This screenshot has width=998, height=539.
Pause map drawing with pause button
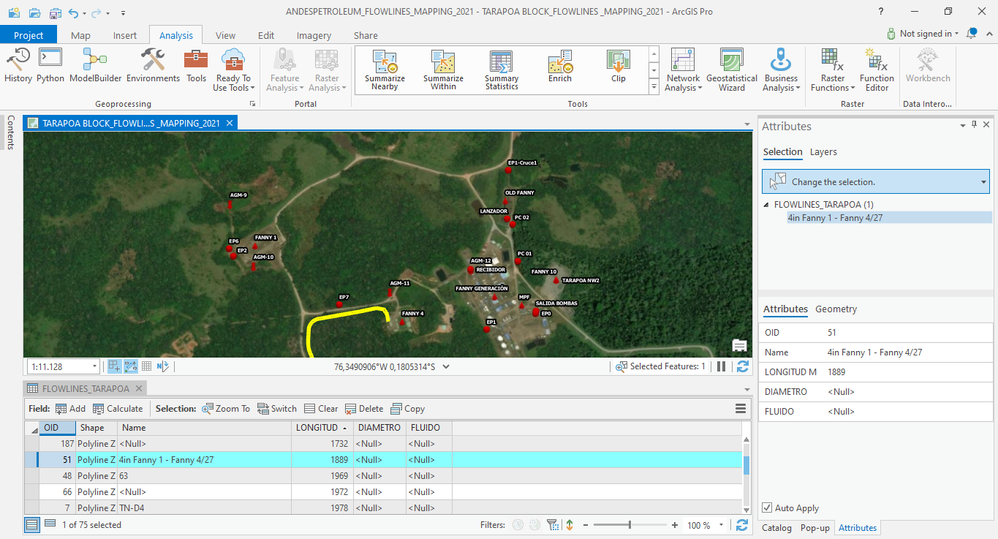[x=721, y=367]
